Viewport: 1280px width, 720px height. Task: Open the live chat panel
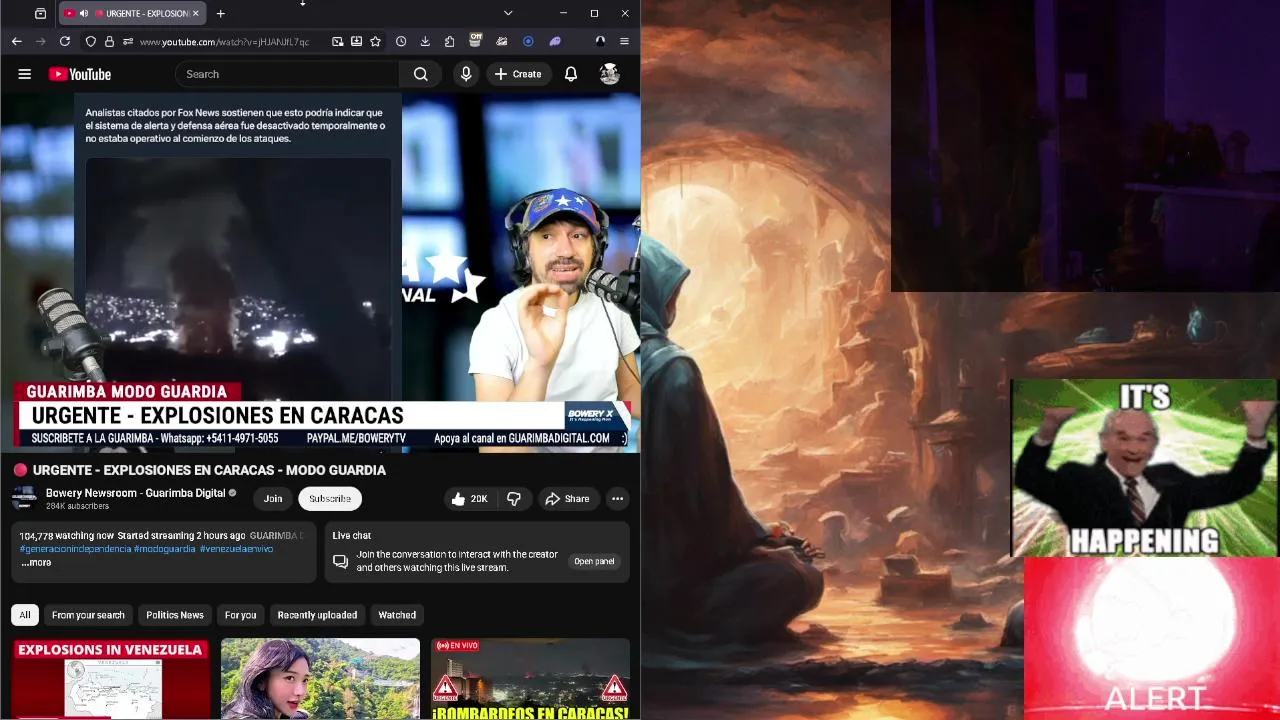coord(594,561)
